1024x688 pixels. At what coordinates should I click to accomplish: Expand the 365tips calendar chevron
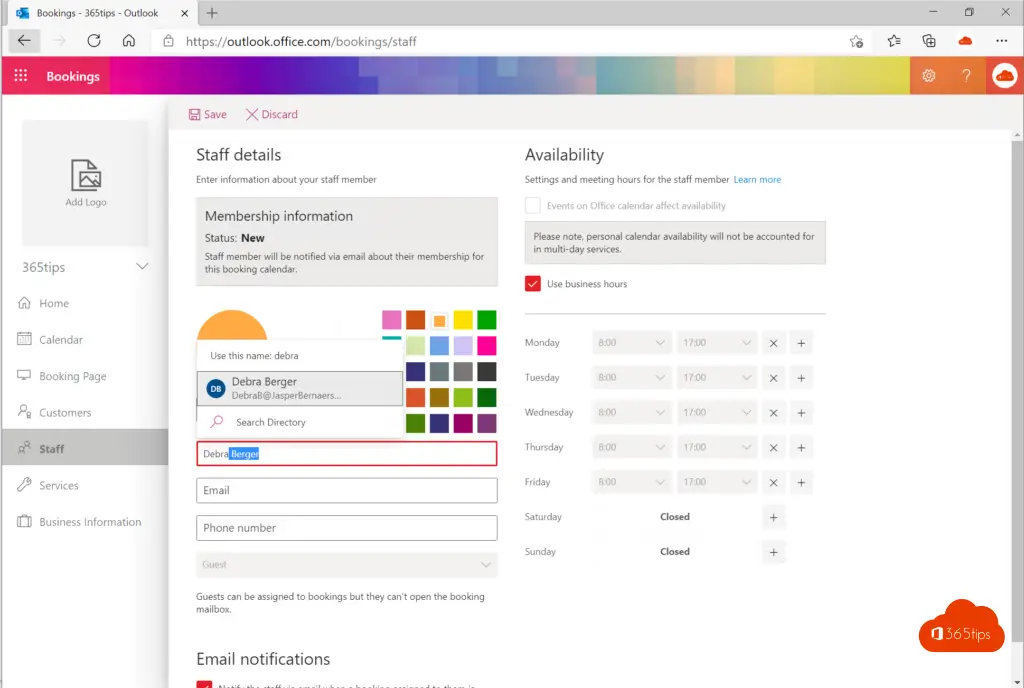tap(142, 267)
